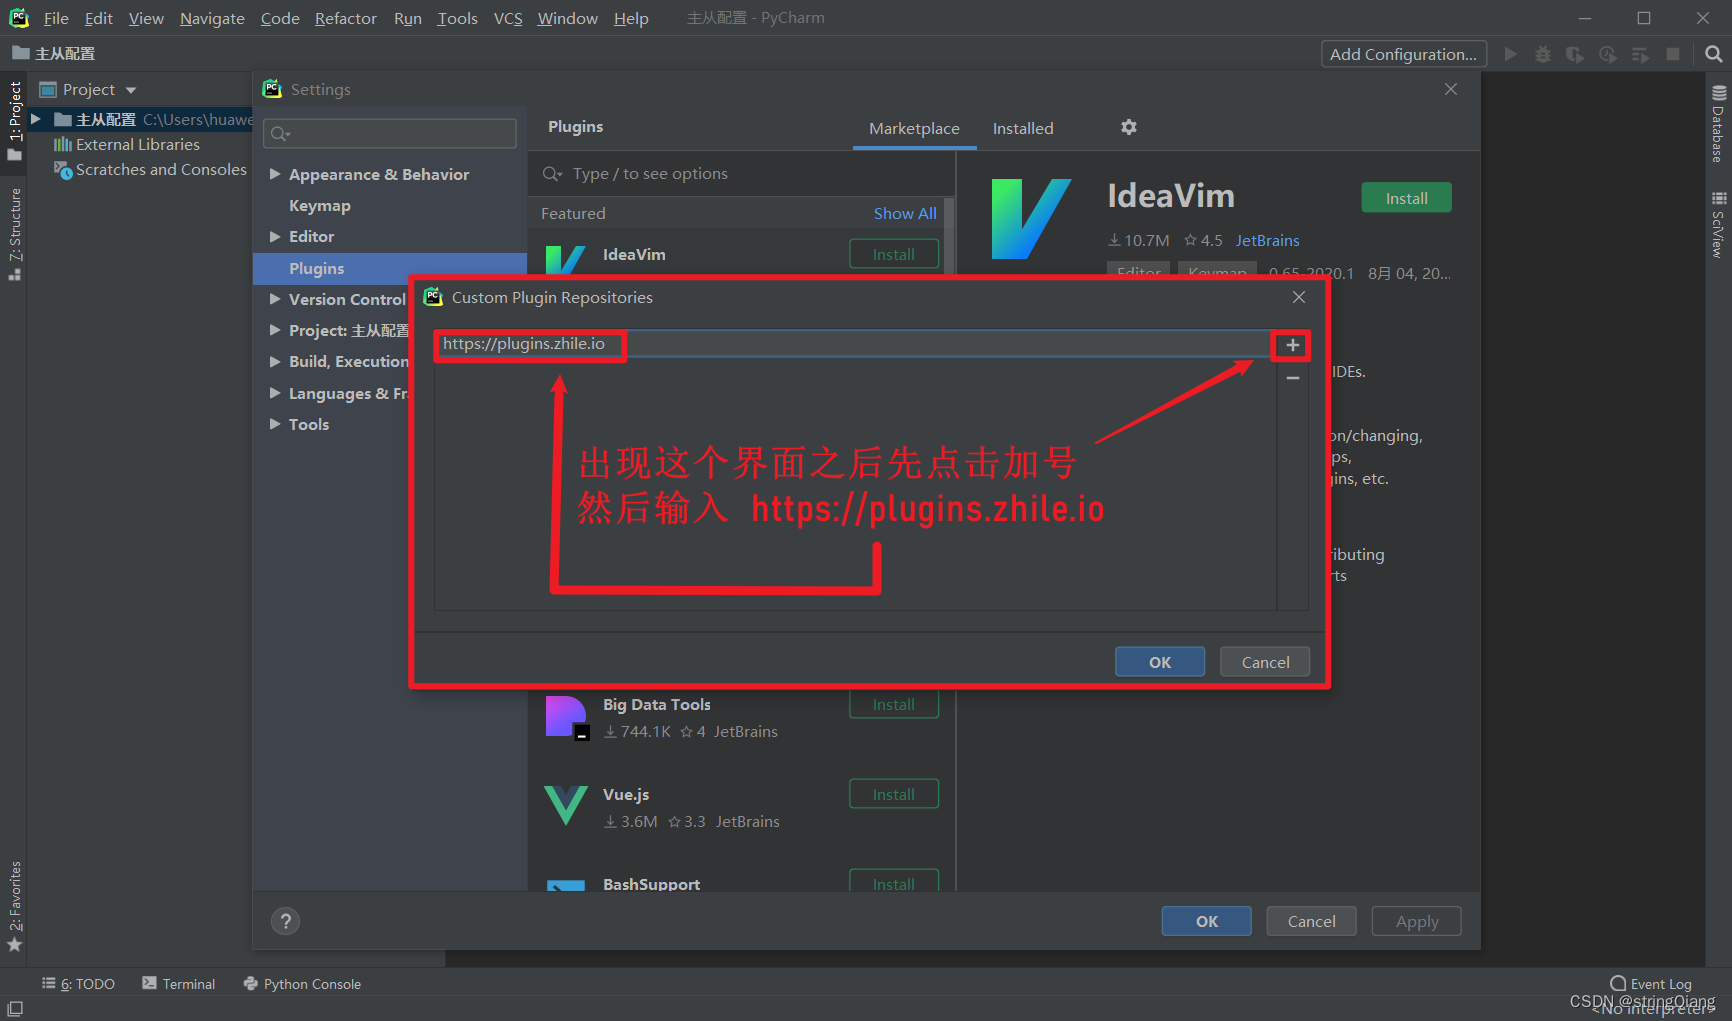Click the Concurrency Diagram toolbar icon
Screen dimensions: 1732x1021
click(x=1640, y=54)
